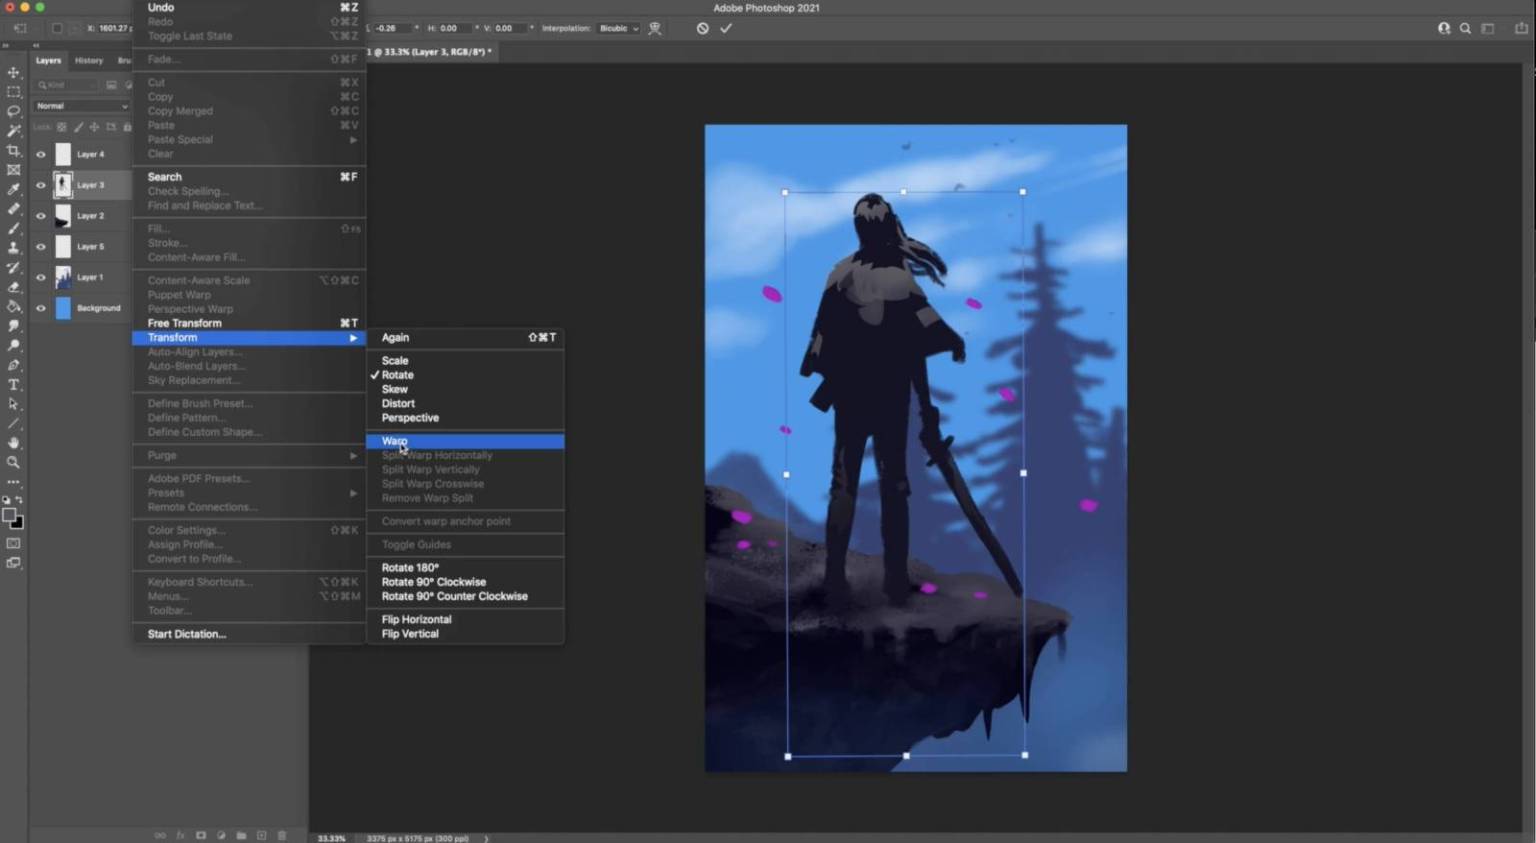Select the Move tool

point(14,73)
